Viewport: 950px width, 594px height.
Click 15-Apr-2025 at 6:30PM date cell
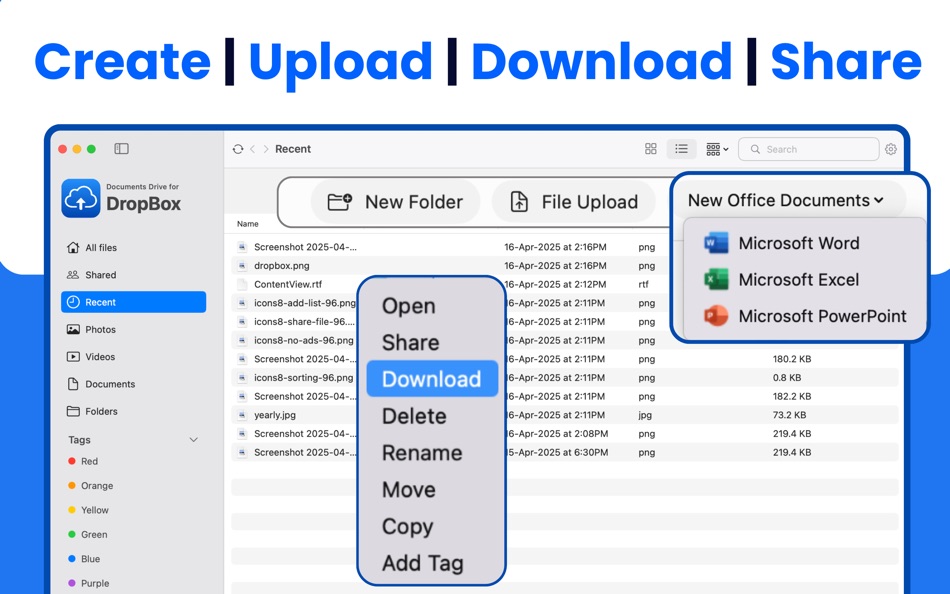[556, 452]
